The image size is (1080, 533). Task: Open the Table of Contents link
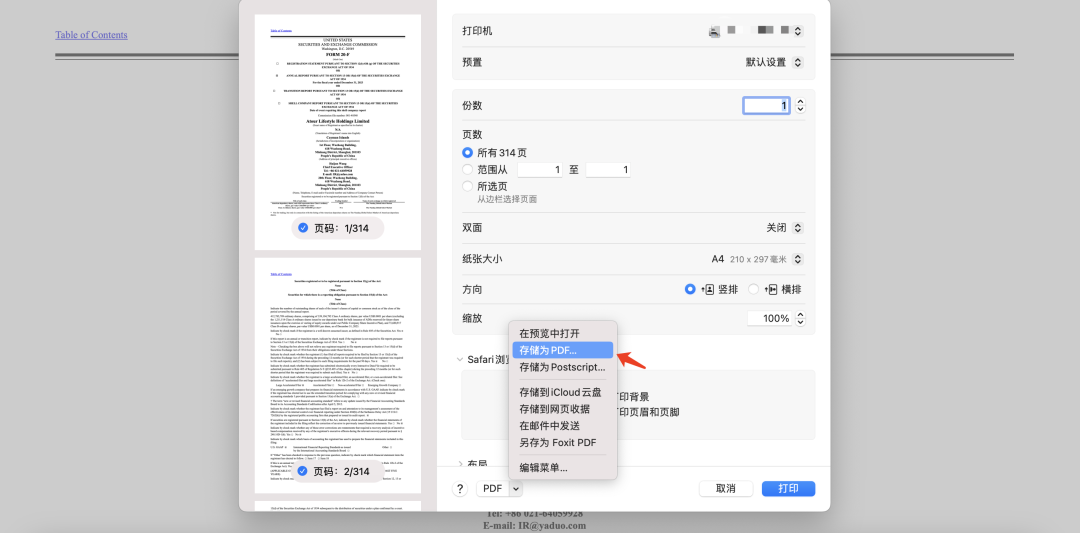point(91,35)
